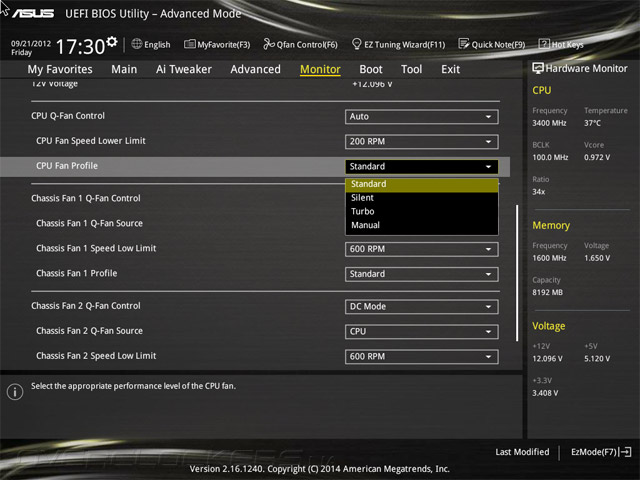Open the CPU Q-Fan Control dropdown
The height and width of the screenshot is (480, 640).
coord(421,117)
